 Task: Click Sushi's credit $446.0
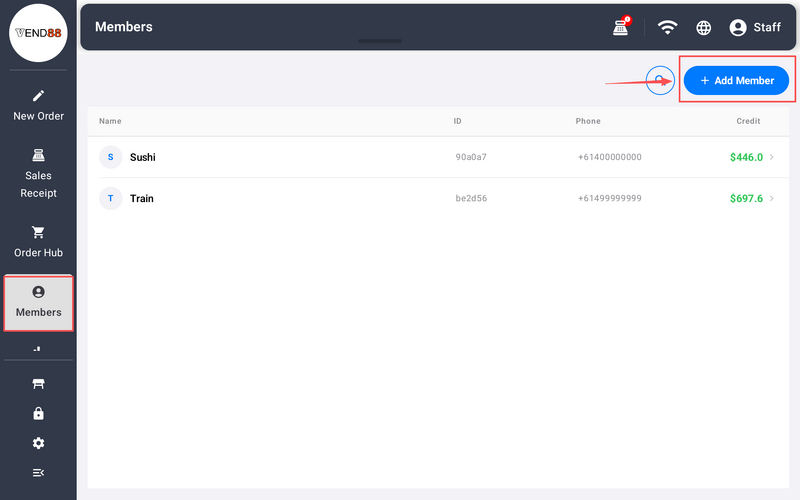pos(746,157)
